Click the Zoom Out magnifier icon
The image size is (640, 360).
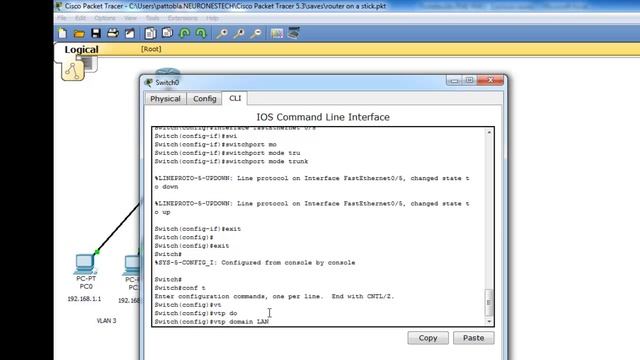tap(256, 33)
